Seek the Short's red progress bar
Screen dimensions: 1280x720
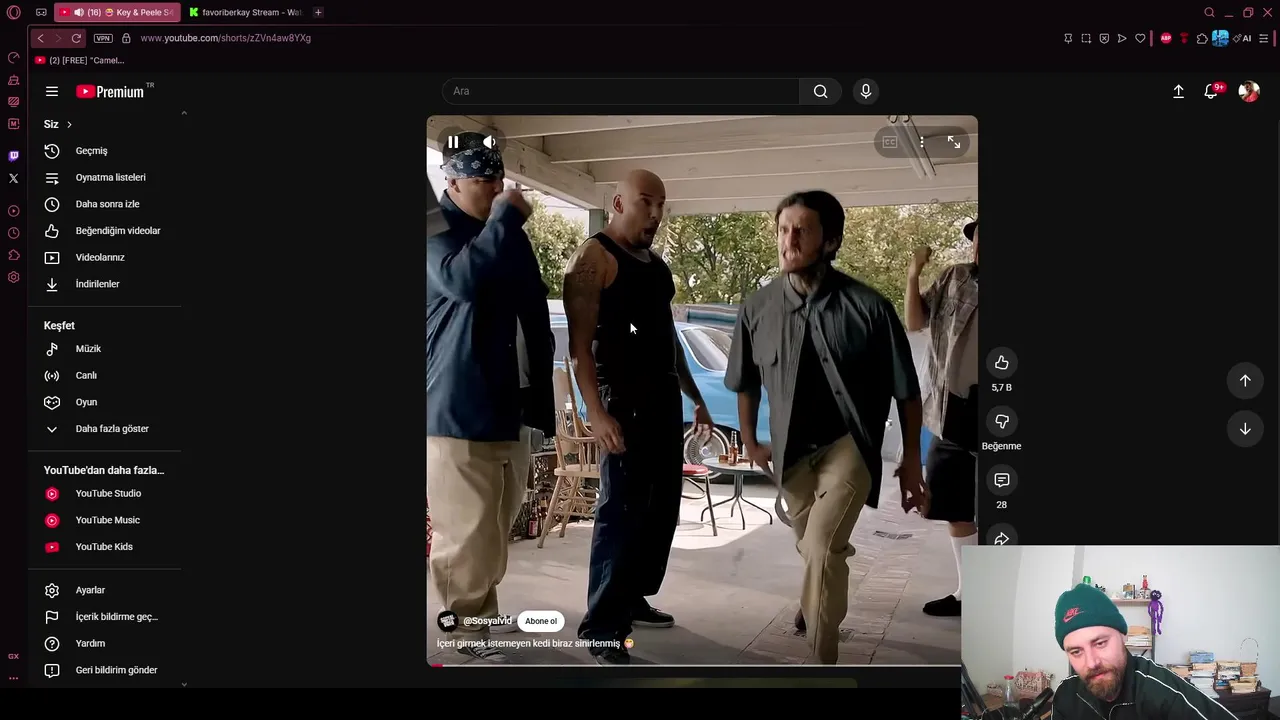694,665
